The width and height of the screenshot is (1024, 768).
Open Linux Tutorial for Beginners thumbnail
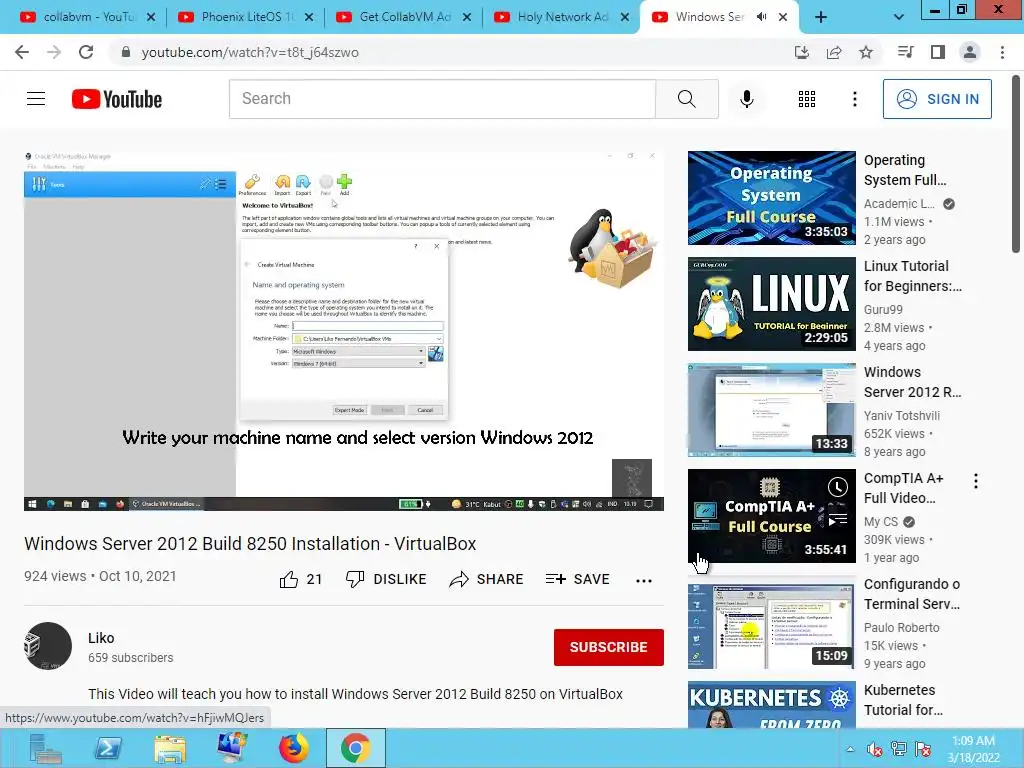pyautogui.click(x=771, y=304)
